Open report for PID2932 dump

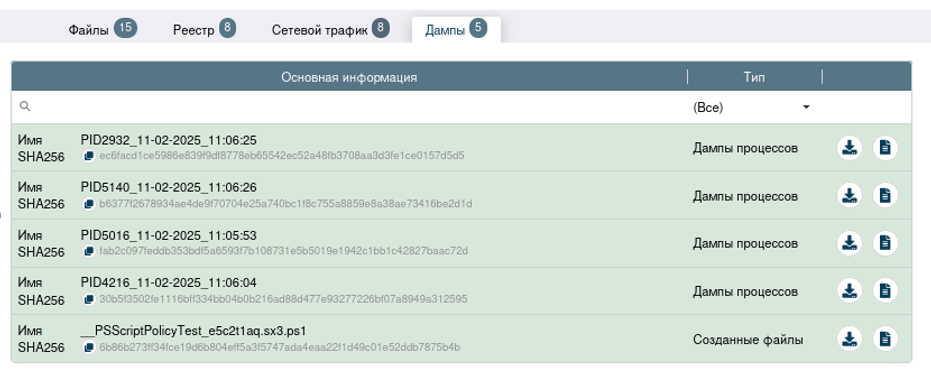point(885,148)
